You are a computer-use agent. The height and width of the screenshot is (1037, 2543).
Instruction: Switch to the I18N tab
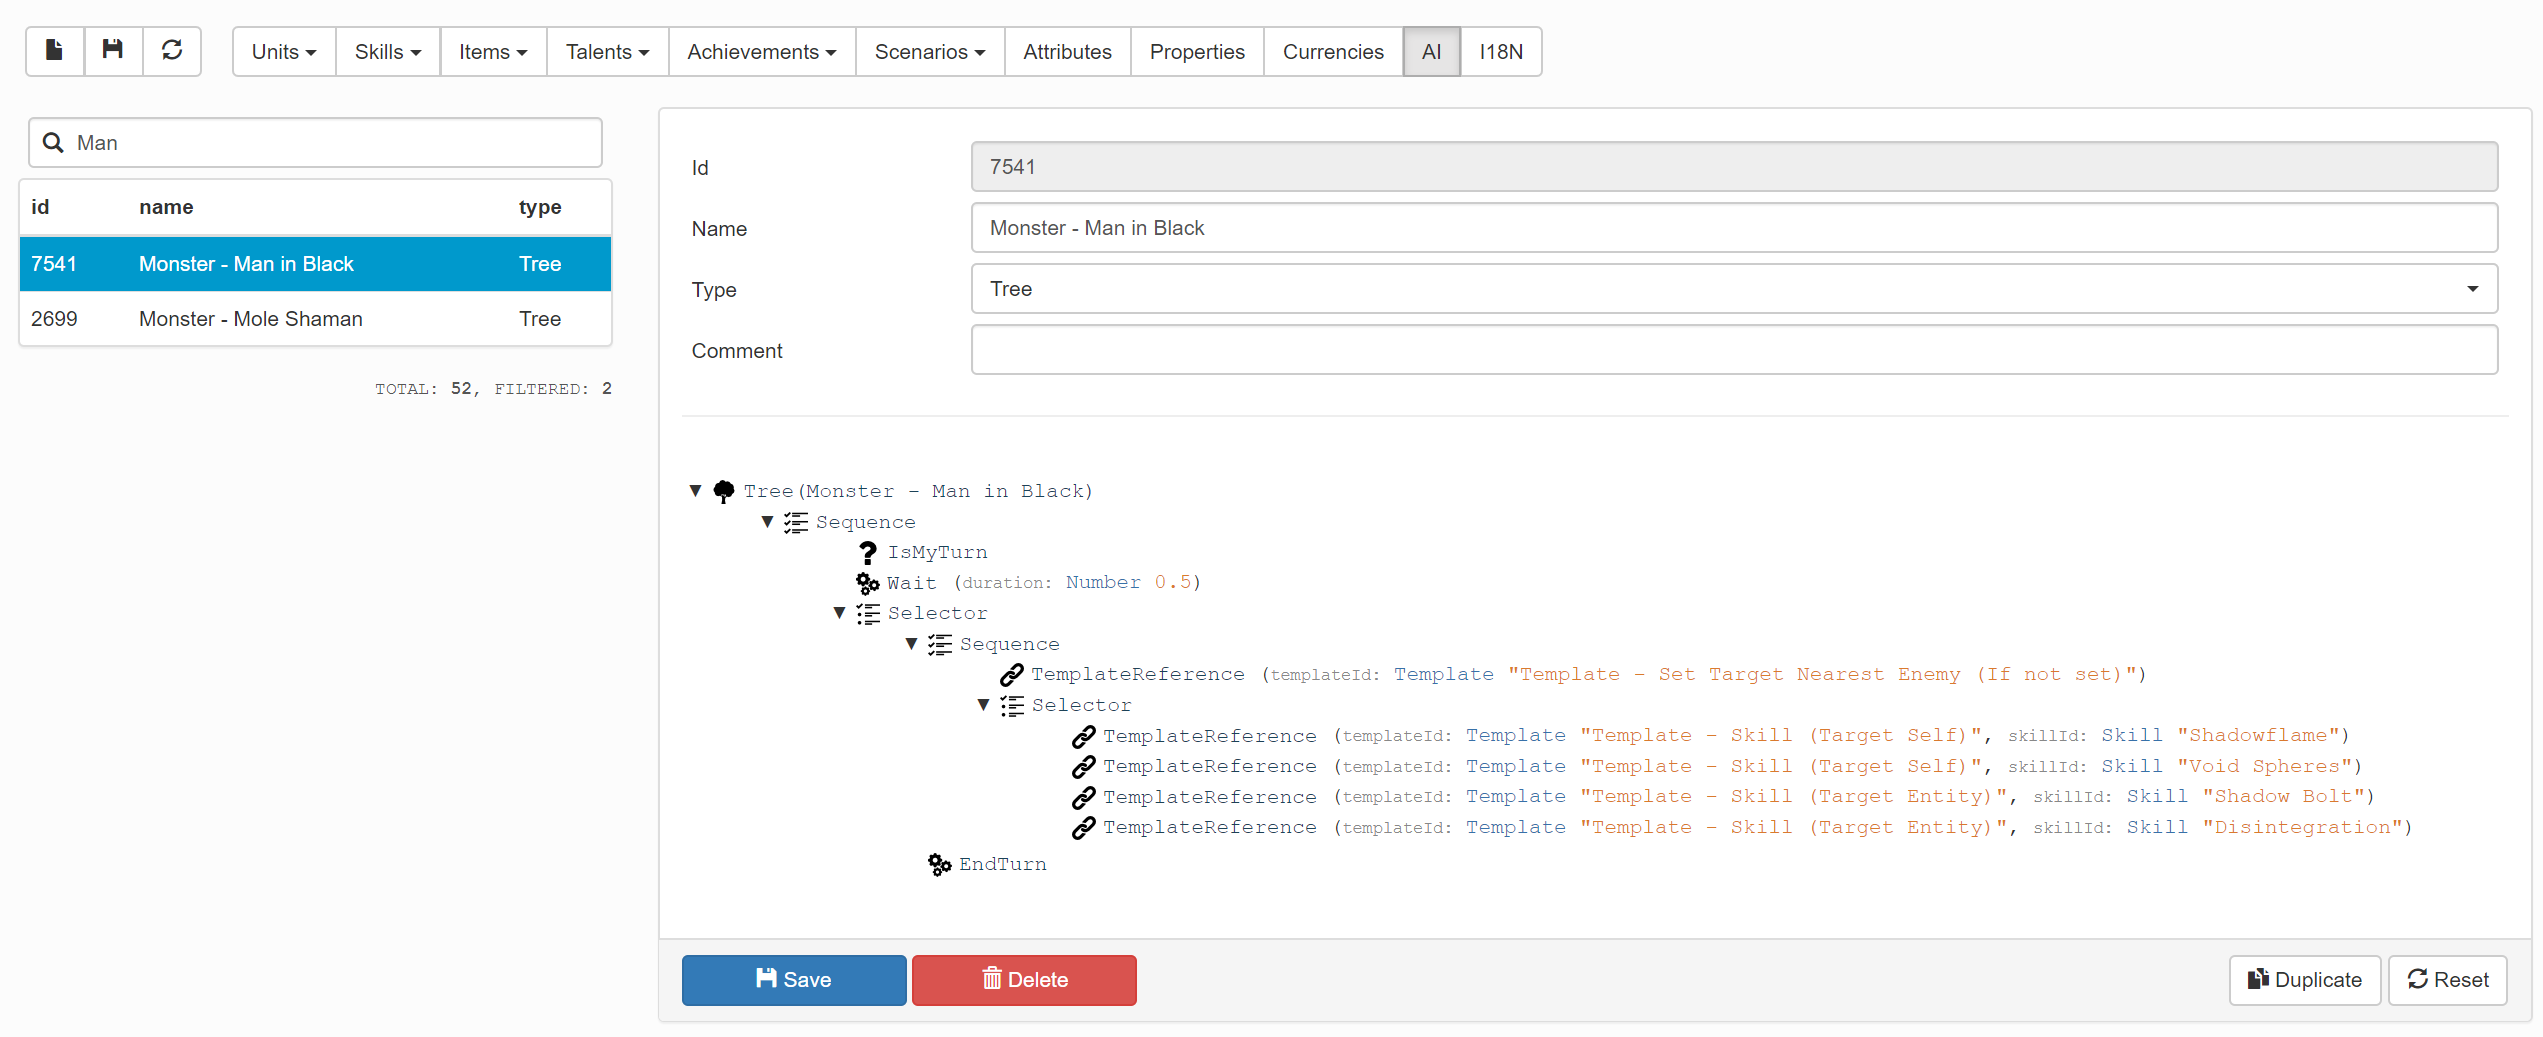pyautogui.click(x=1500, y=52)
